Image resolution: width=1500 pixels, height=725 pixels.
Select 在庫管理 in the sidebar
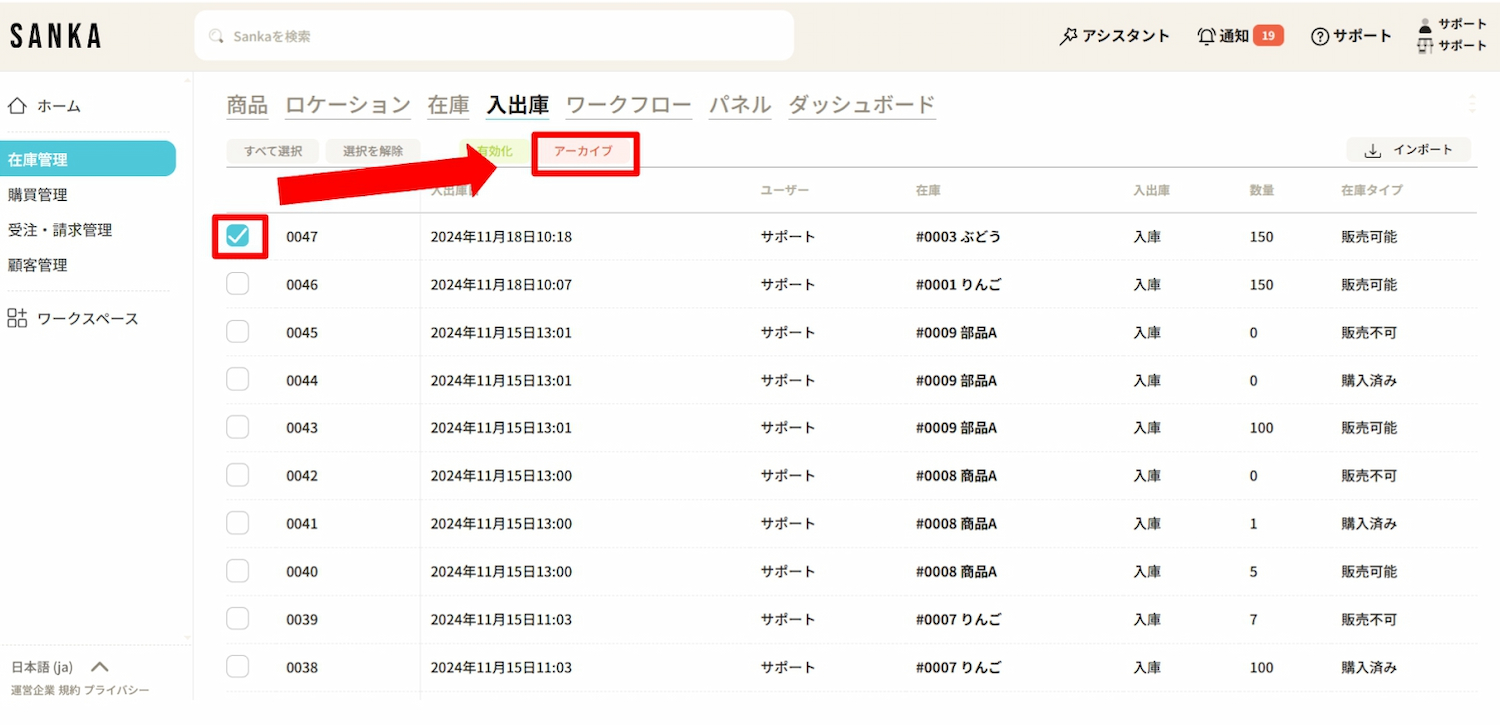[88, 159]
